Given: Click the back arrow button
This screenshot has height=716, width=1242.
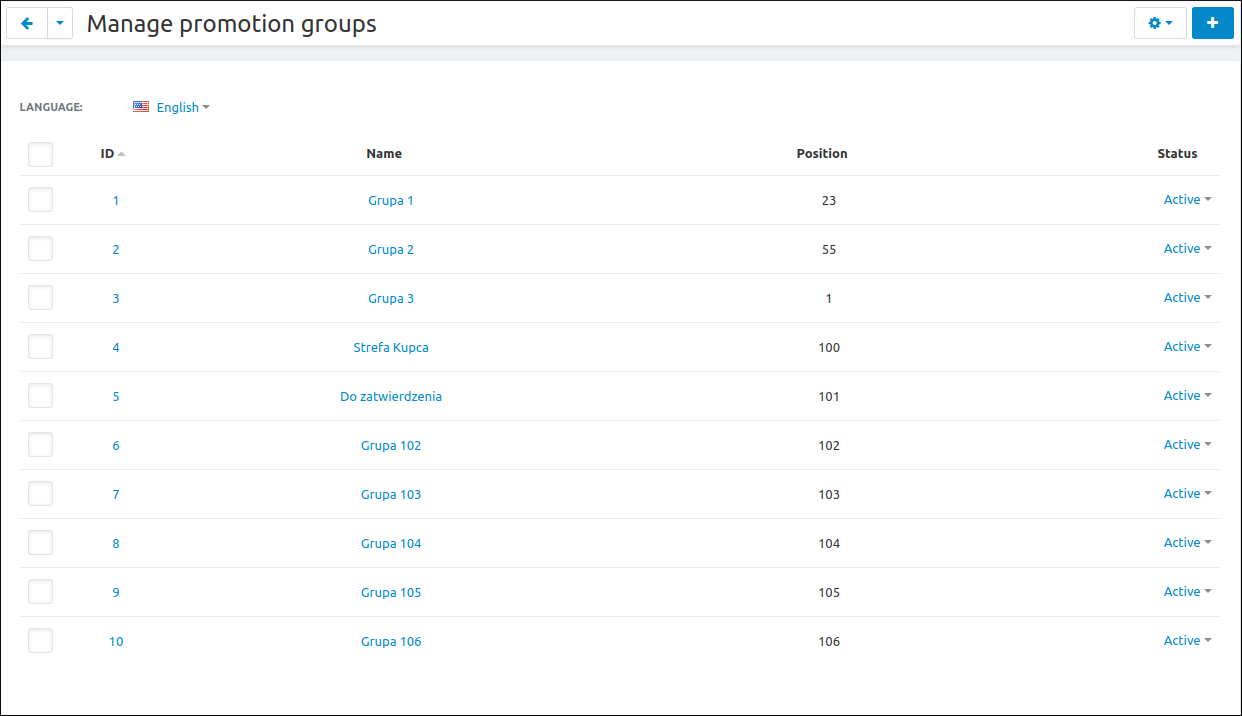Looking at the screenshot, I should click(x=27, y=23).
